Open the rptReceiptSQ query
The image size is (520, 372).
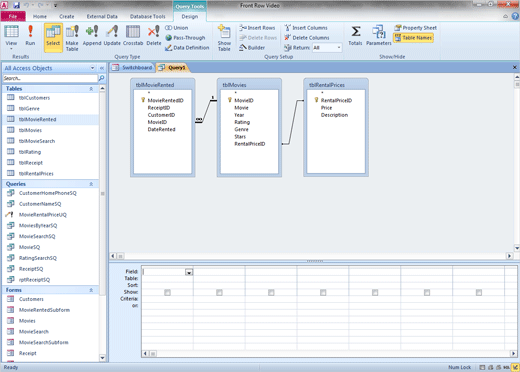[34, 280]
